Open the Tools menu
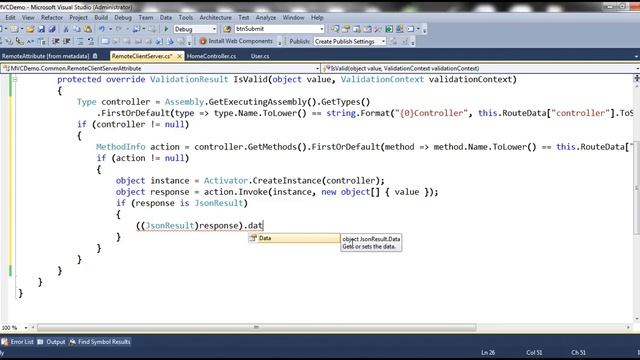Image resolution: width=640 pixels, height=360 pixels. 186,18
